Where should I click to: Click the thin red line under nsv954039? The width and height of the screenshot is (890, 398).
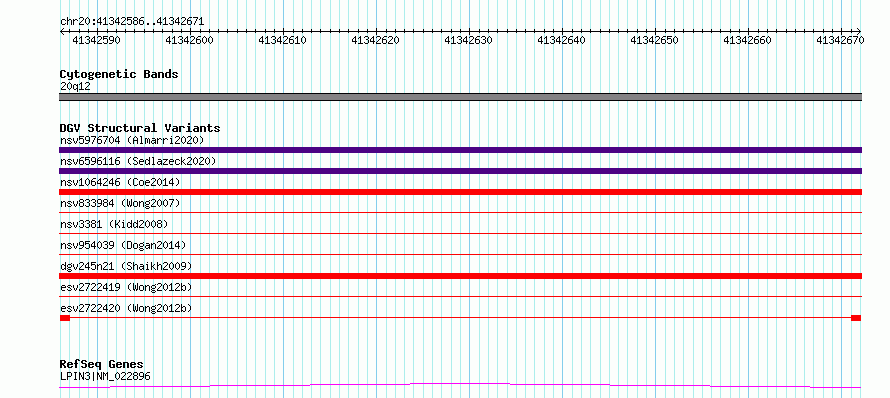click(x=460, y=254)
